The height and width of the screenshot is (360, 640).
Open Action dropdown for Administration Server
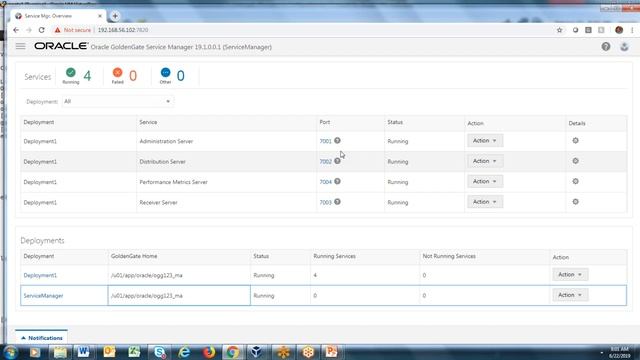485,140
